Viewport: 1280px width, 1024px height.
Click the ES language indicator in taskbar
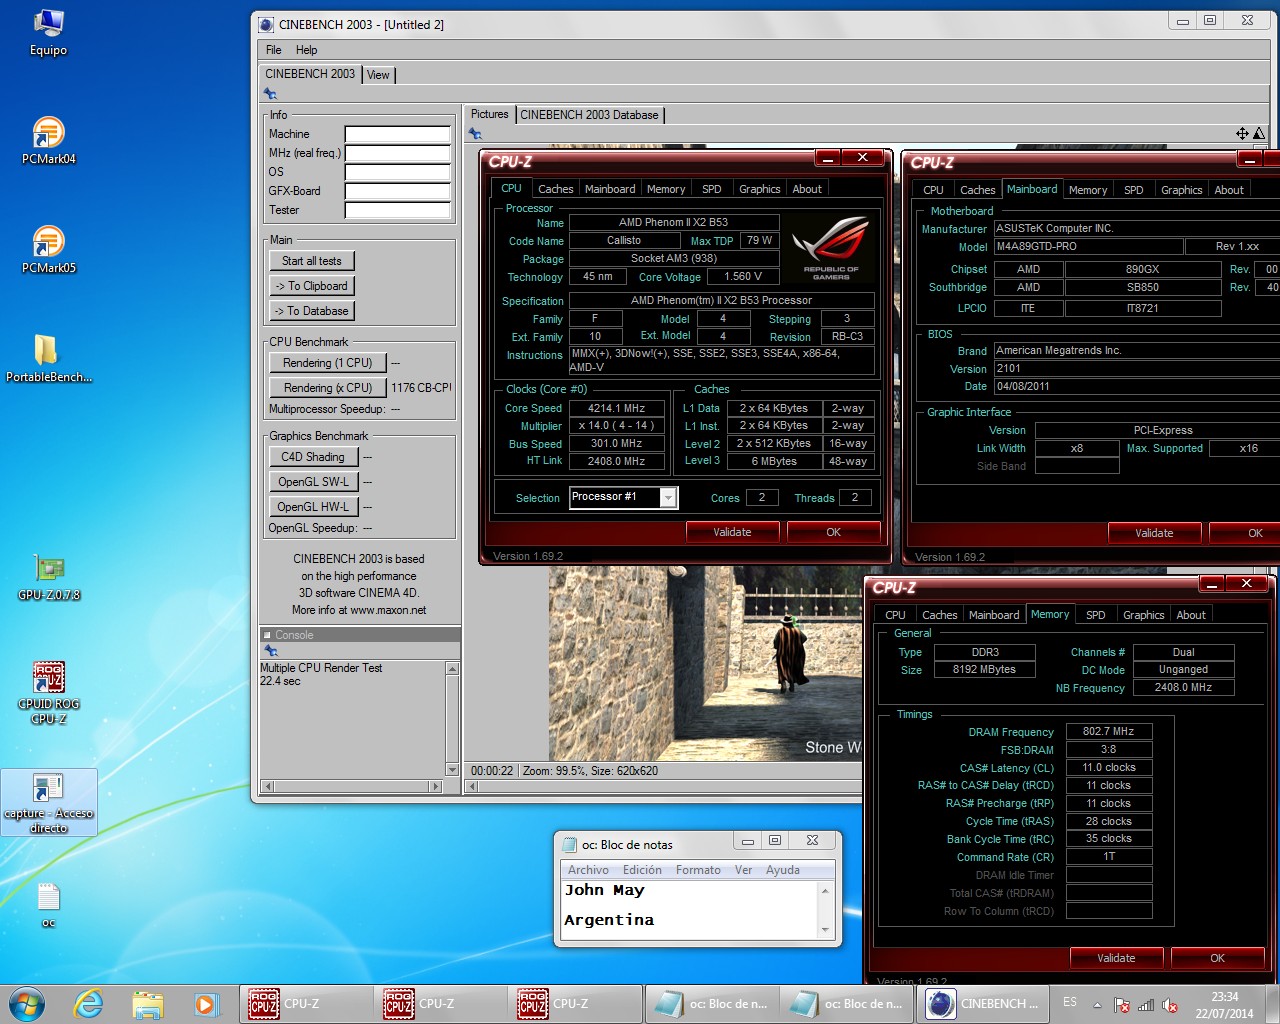(x=1070, y=1002)
